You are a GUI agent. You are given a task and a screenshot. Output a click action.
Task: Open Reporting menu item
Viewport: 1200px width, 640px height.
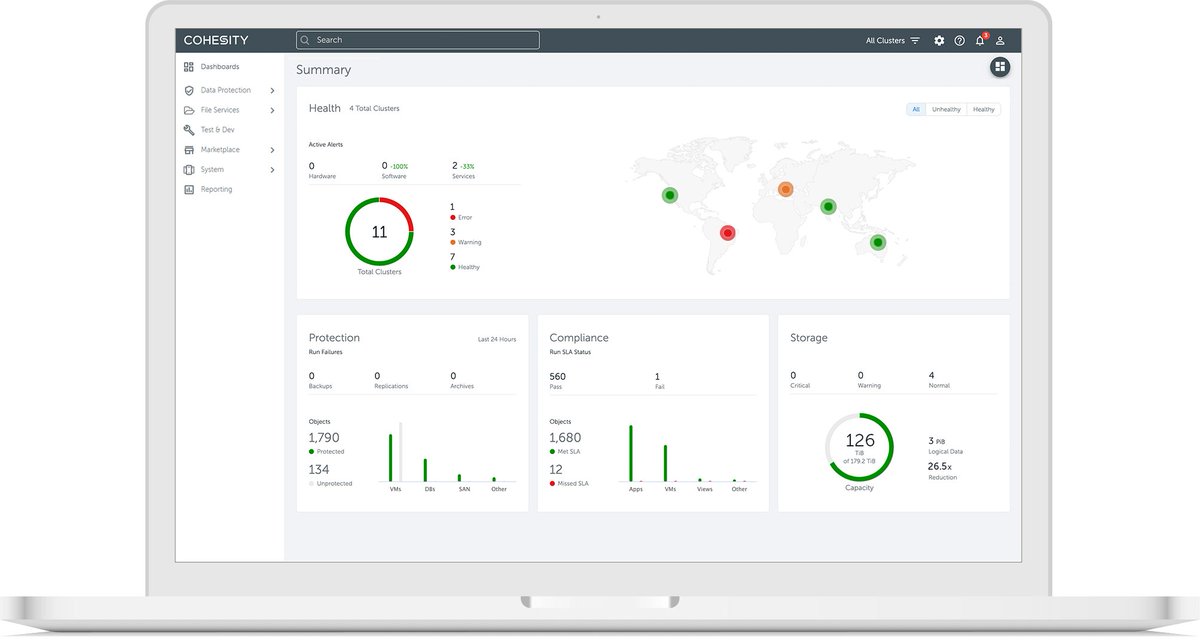coord(216,189)
